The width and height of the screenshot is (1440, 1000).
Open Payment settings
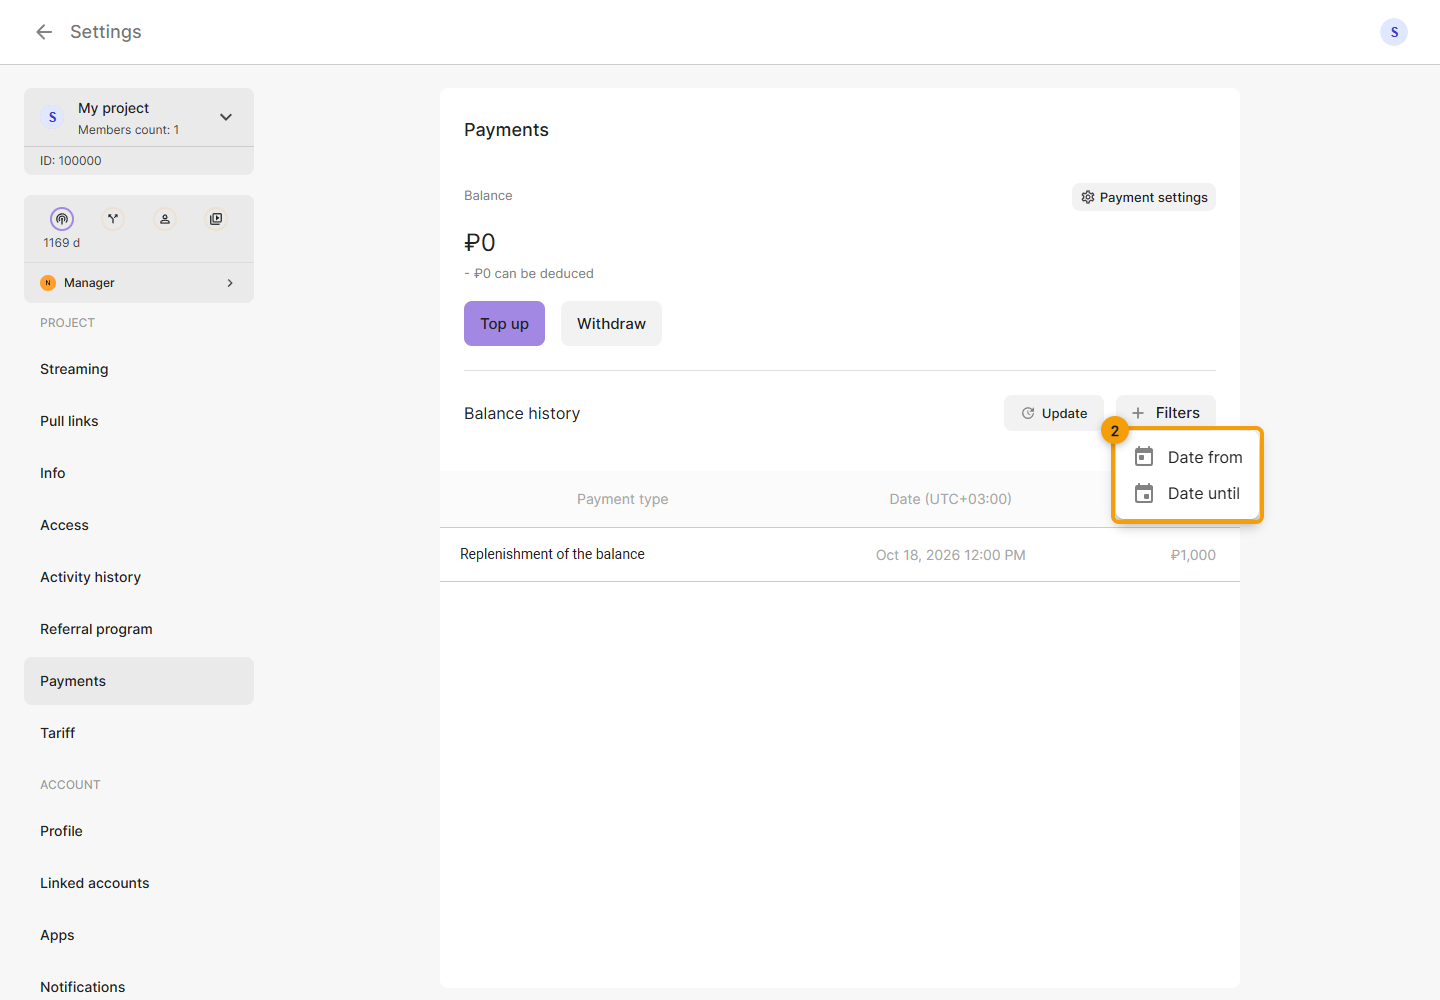click(x=1144, y=197)
